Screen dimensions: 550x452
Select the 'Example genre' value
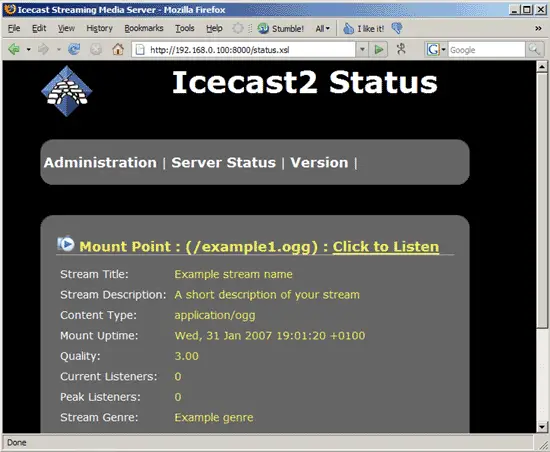pos(214,418)
